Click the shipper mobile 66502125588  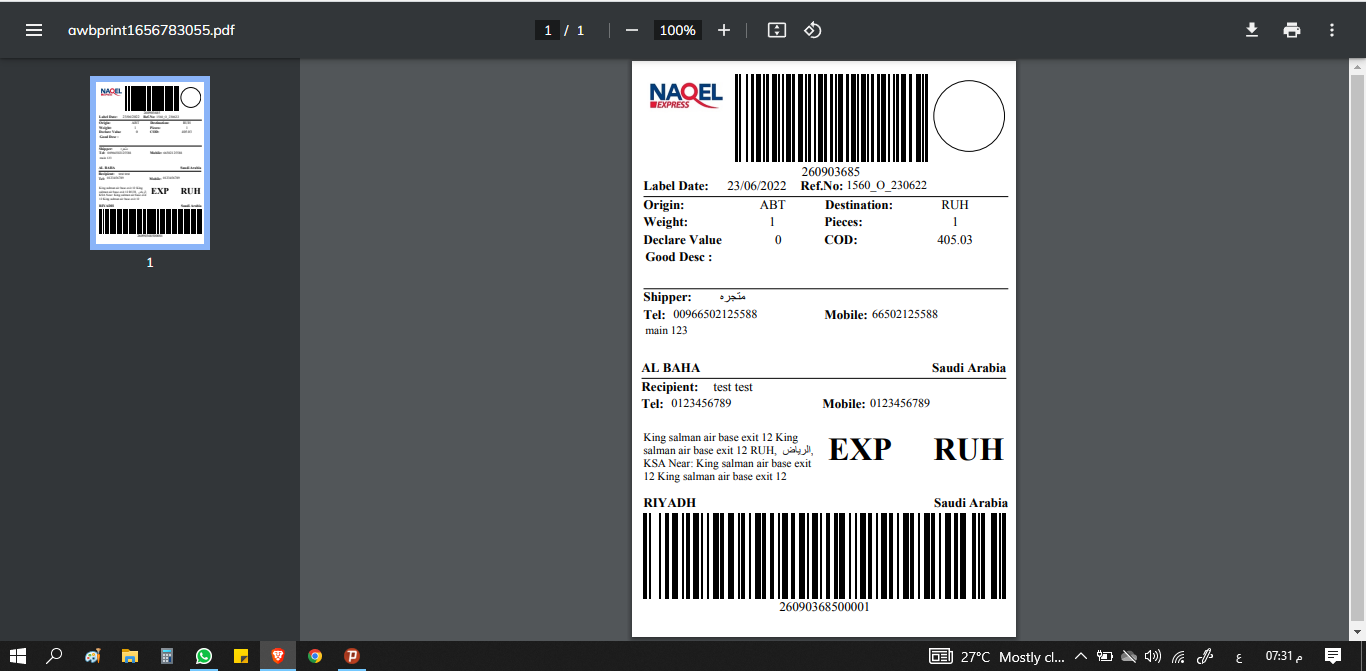pyautogui.click(x=905, y=314)
